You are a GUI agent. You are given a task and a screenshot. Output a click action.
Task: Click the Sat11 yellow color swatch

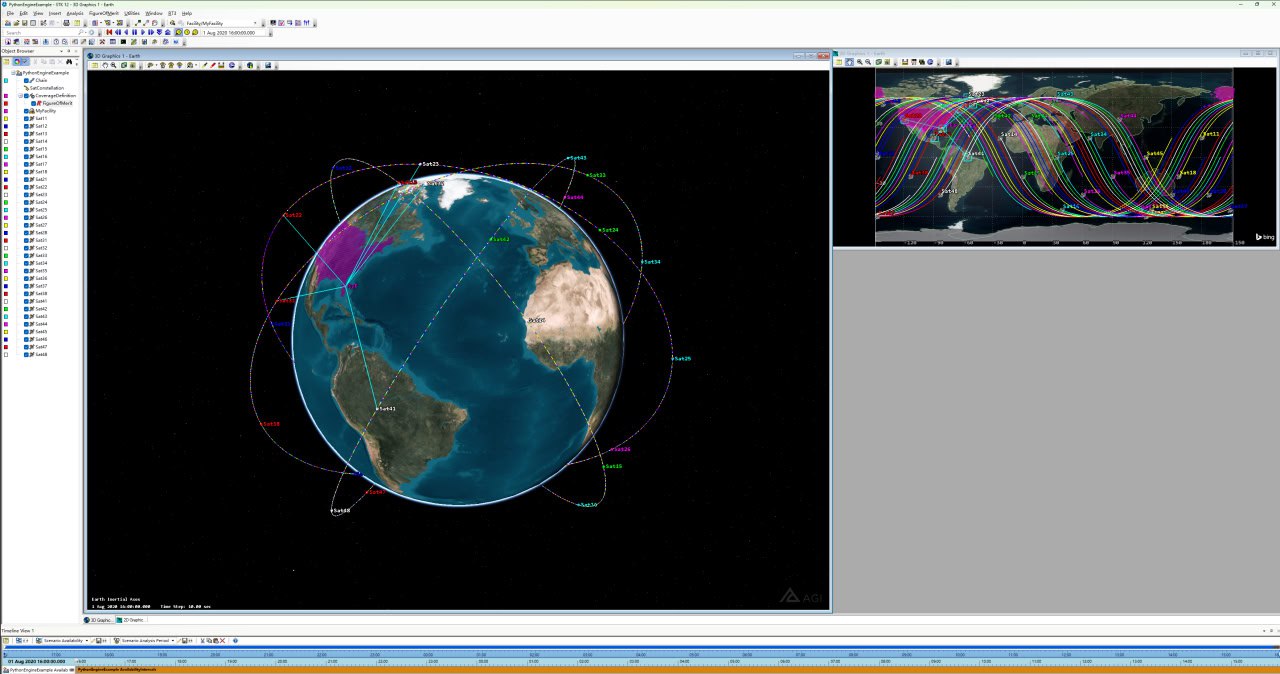6,118
